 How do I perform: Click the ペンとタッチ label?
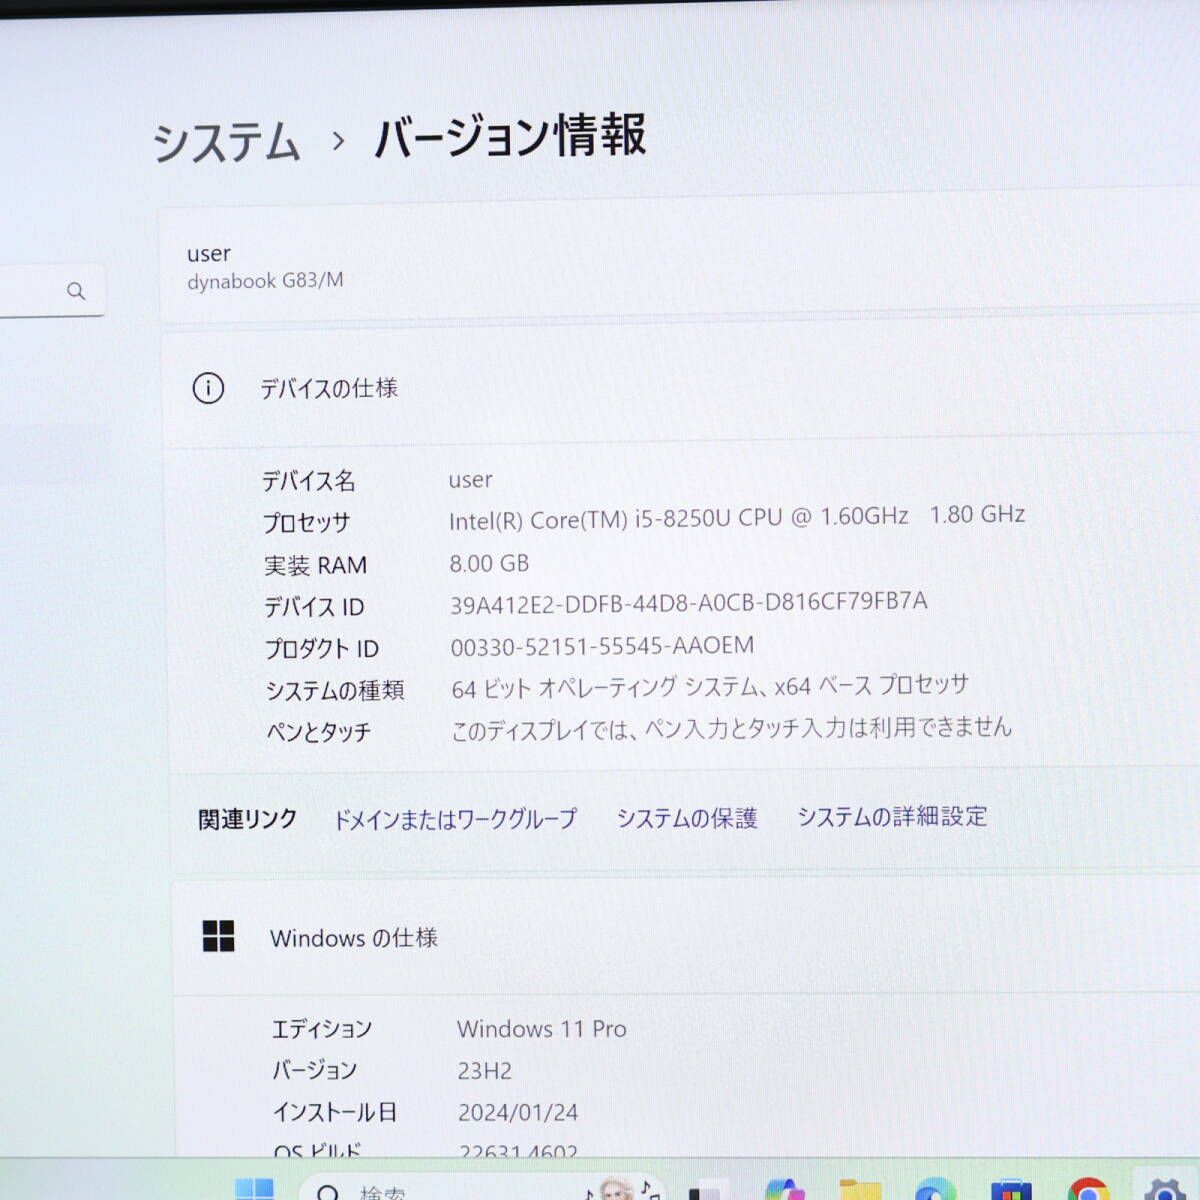[319, 732]
